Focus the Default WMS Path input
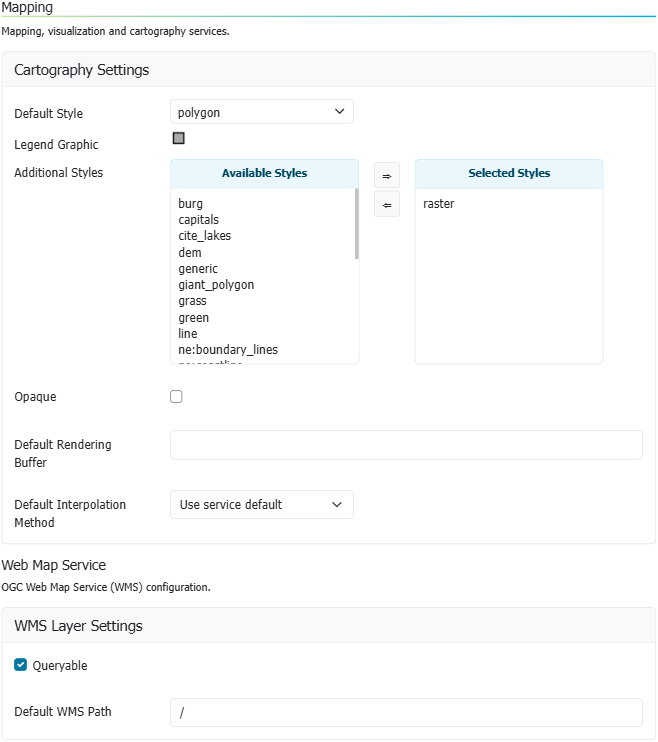 point(406,712)
